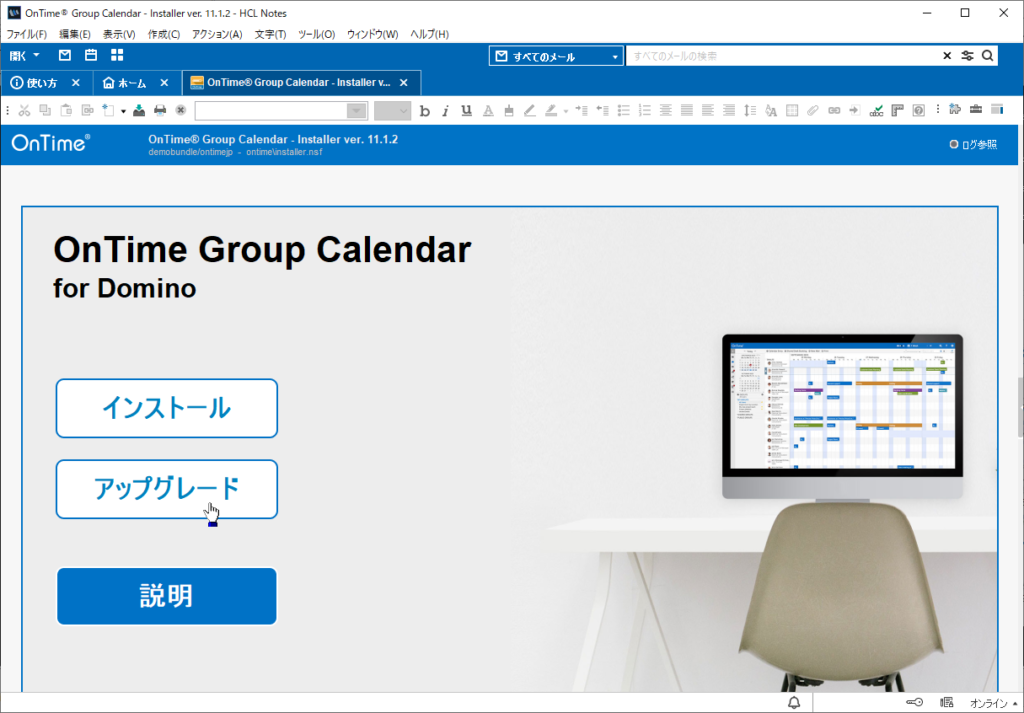
Task: Open the Mail icon in the navigation bar
Action: coord(65,55)
